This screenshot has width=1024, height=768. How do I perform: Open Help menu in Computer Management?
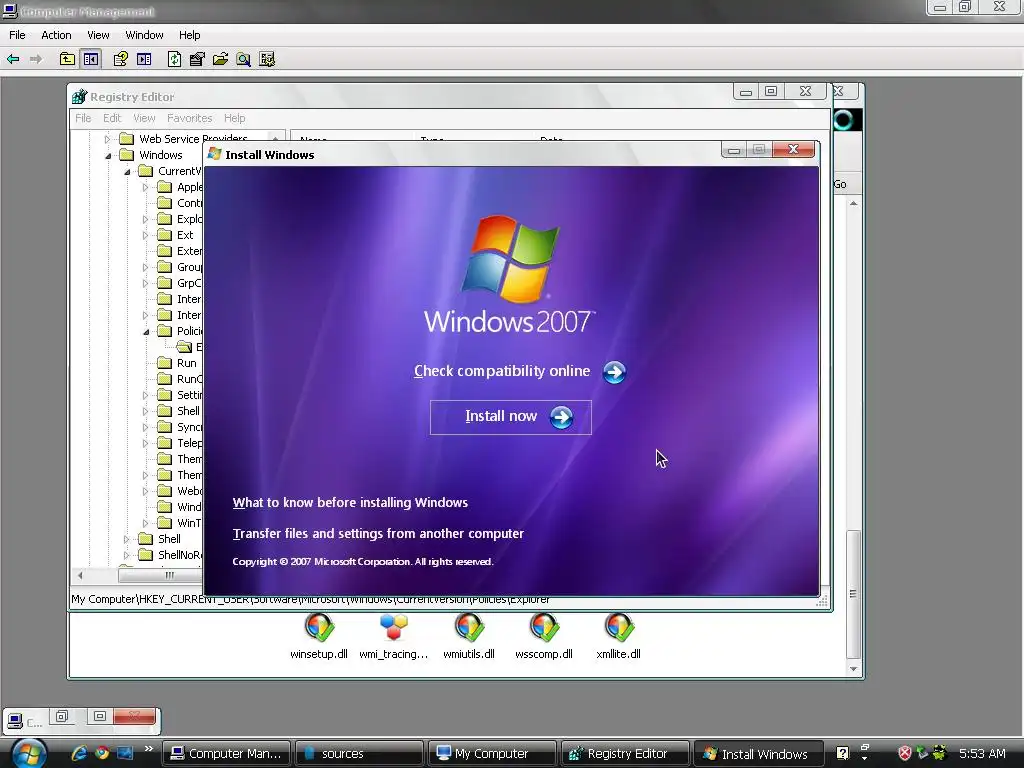pyautogui.click(x=189, y=35)
